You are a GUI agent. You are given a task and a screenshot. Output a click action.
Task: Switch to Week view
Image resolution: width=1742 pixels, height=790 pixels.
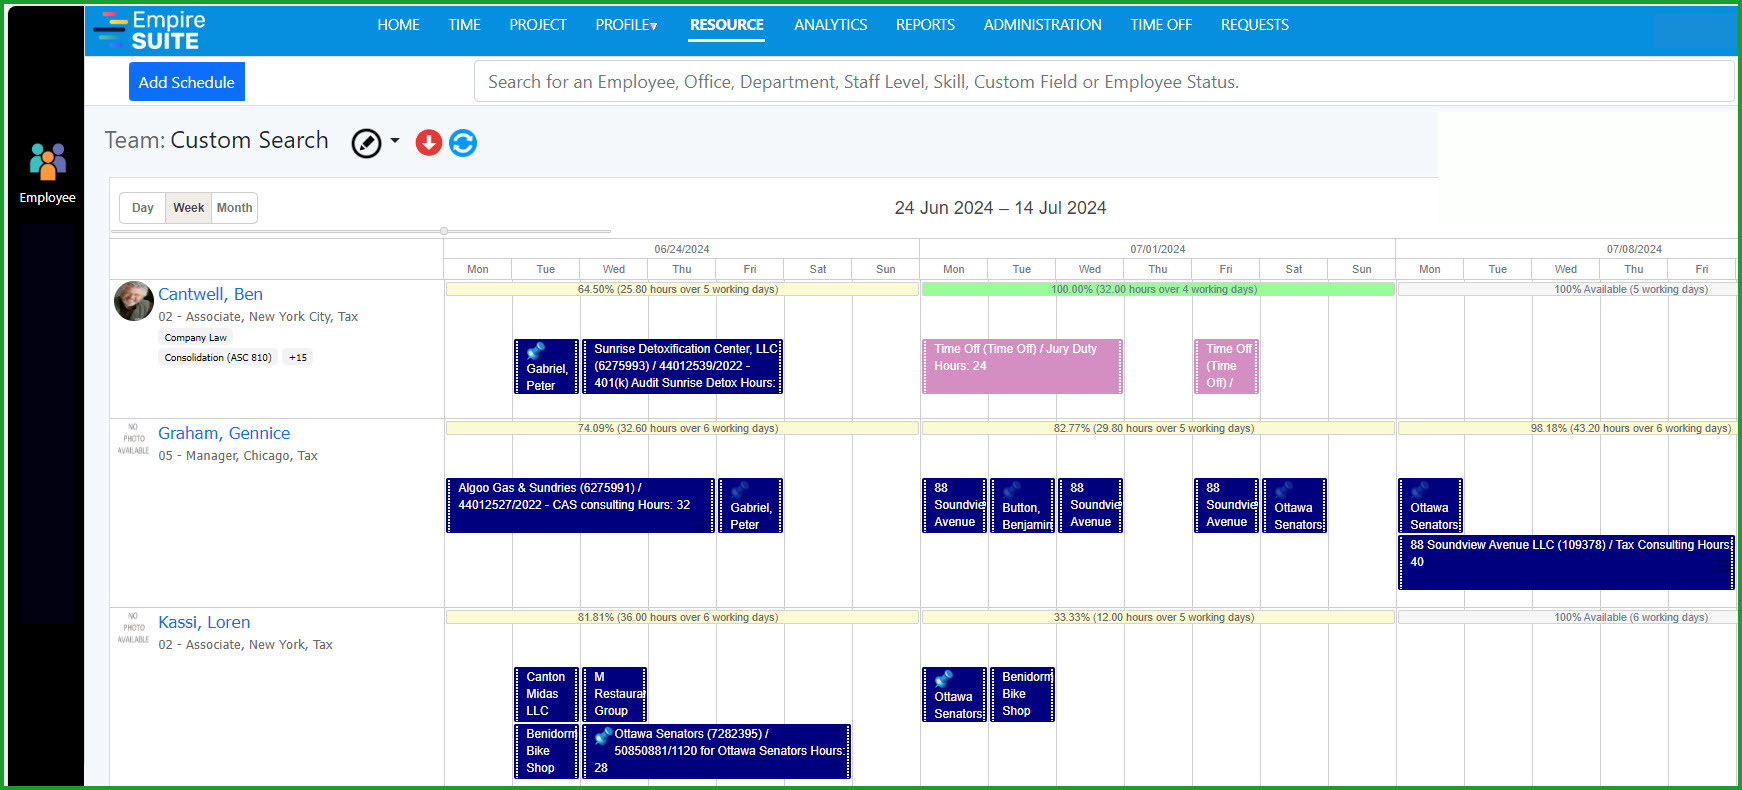click(x=188, y=208)
